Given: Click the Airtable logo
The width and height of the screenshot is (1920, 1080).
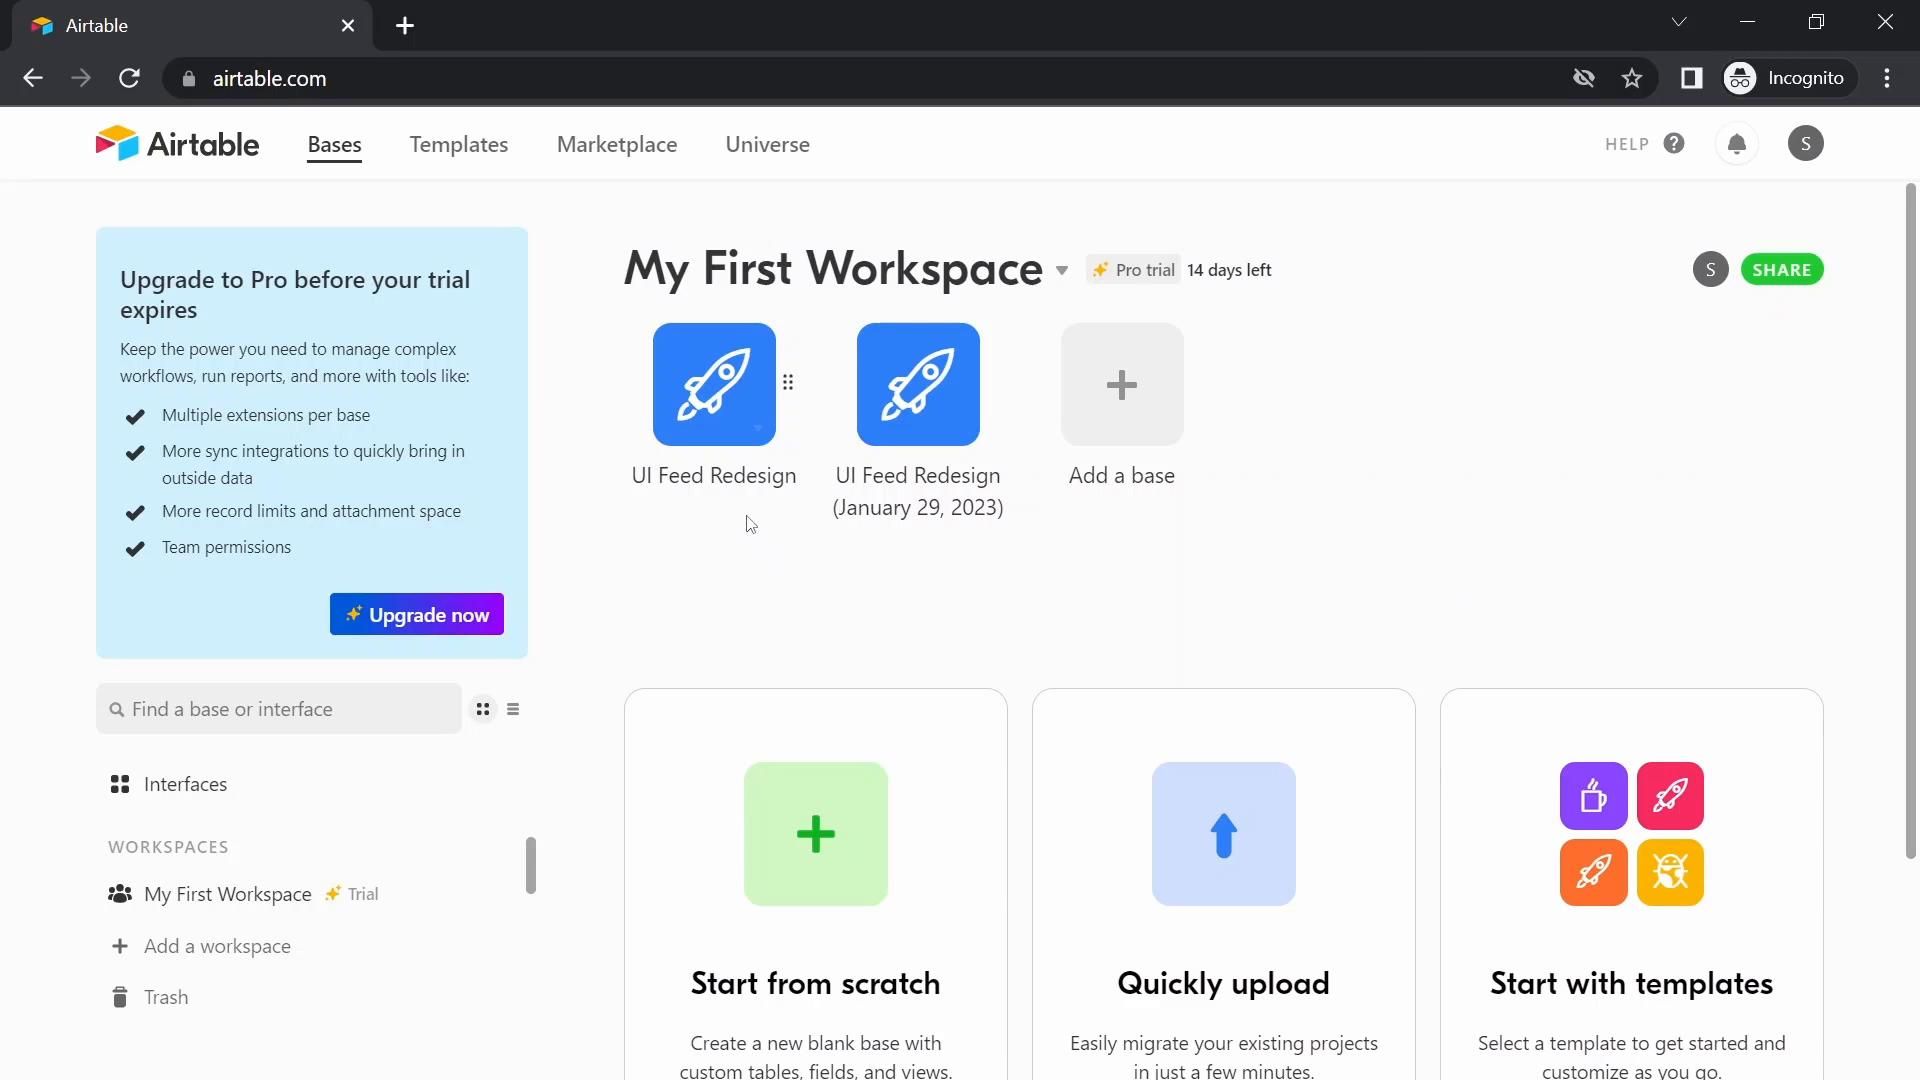Looking at the screenshot, I should 177,144.
